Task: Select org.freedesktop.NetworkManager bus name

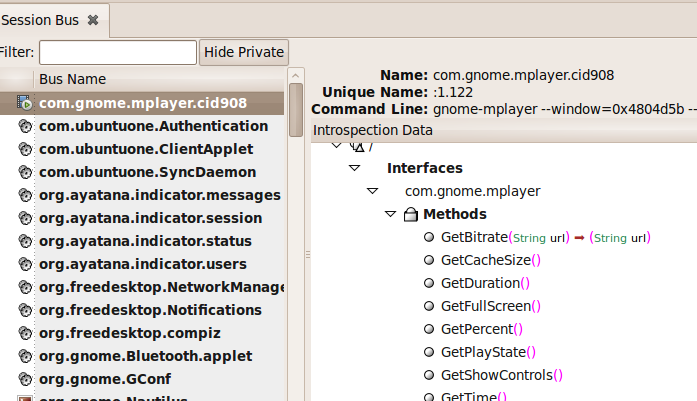Action: pos(162,287)
